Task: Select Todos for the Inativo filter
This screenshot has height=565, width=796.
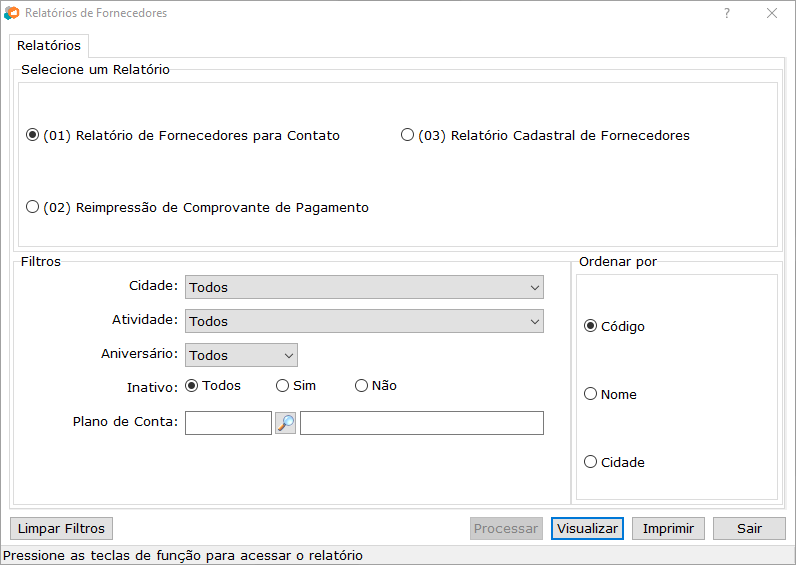Action: pos(192,385)
